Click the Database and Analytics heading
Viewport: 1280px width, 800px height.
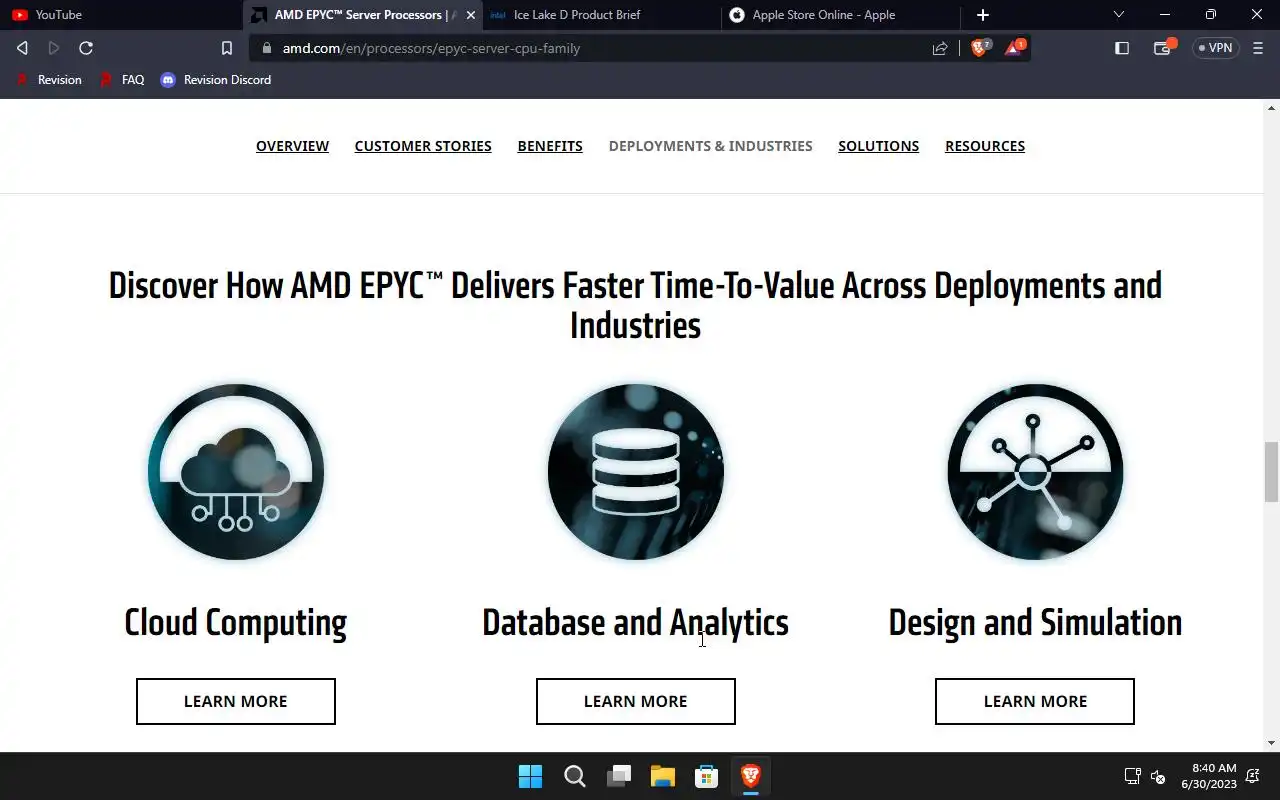(636, 622)
